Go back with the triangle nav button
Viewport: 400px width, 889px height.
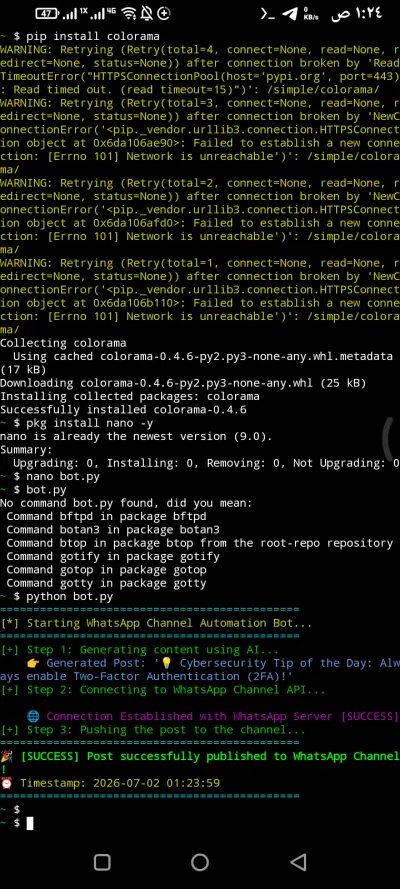(x=298, y=862)
